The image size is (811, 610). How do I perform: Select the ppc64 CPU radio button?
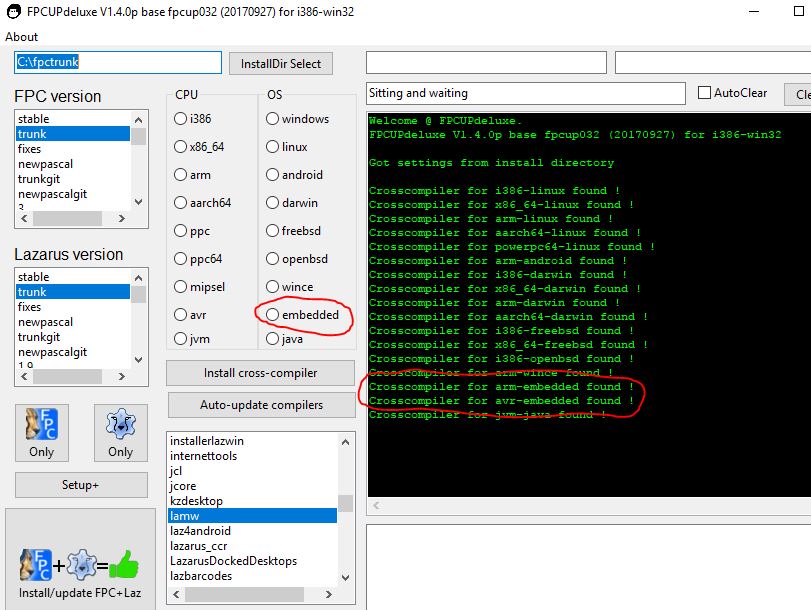(180, 258)
